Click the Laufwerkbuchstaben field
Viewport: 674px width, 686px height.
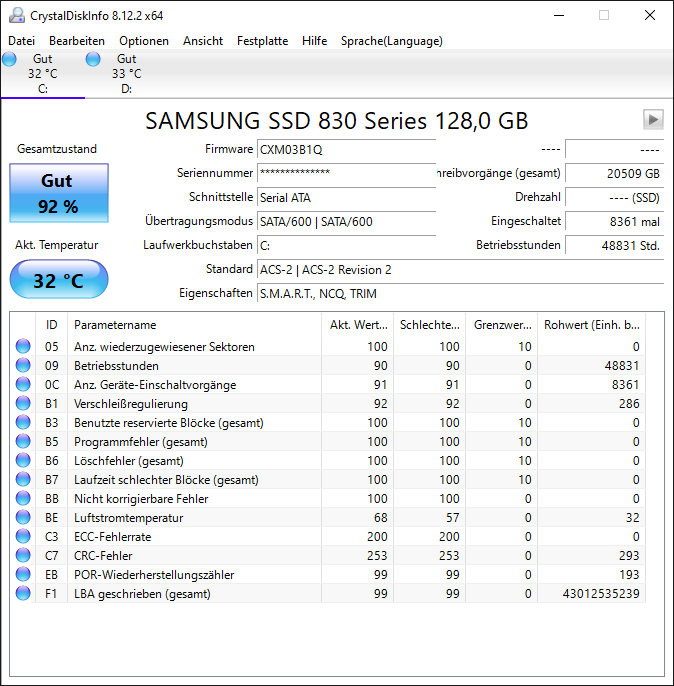coord(346,245)
